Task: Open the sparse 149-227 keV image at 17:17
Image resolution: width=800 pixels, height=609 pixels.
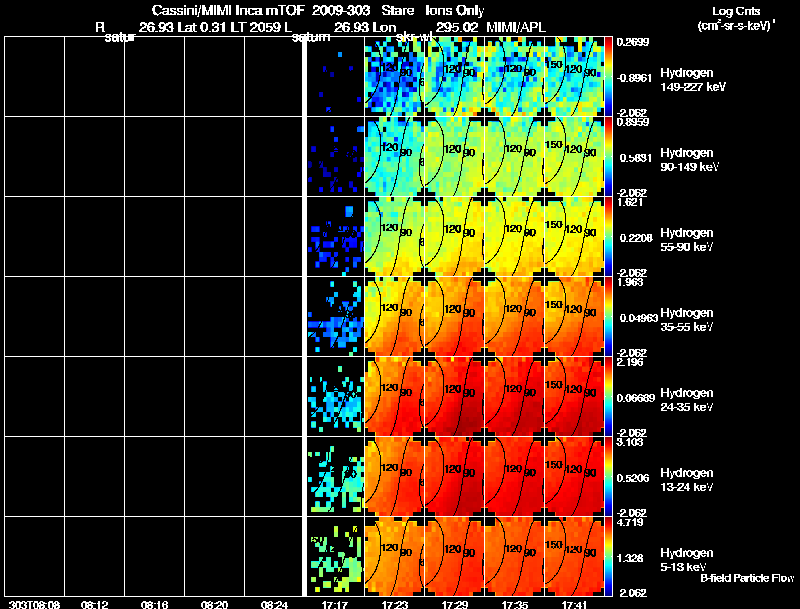Action: [335, 77]
